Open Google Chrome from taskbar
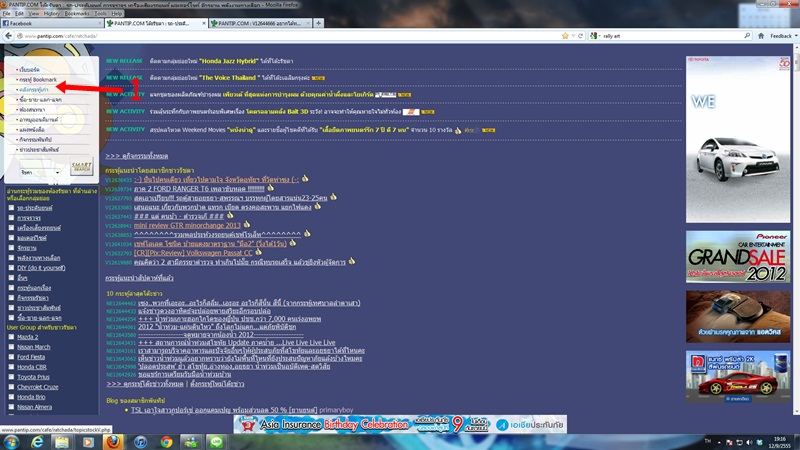This screenshot has height=450, width=800. [x=166, y=442]
